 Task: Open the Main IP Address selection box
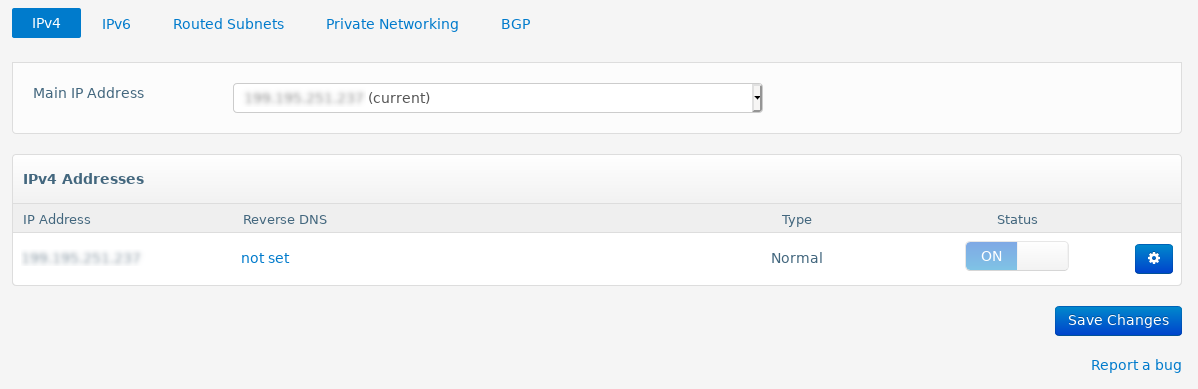(497, 98)
